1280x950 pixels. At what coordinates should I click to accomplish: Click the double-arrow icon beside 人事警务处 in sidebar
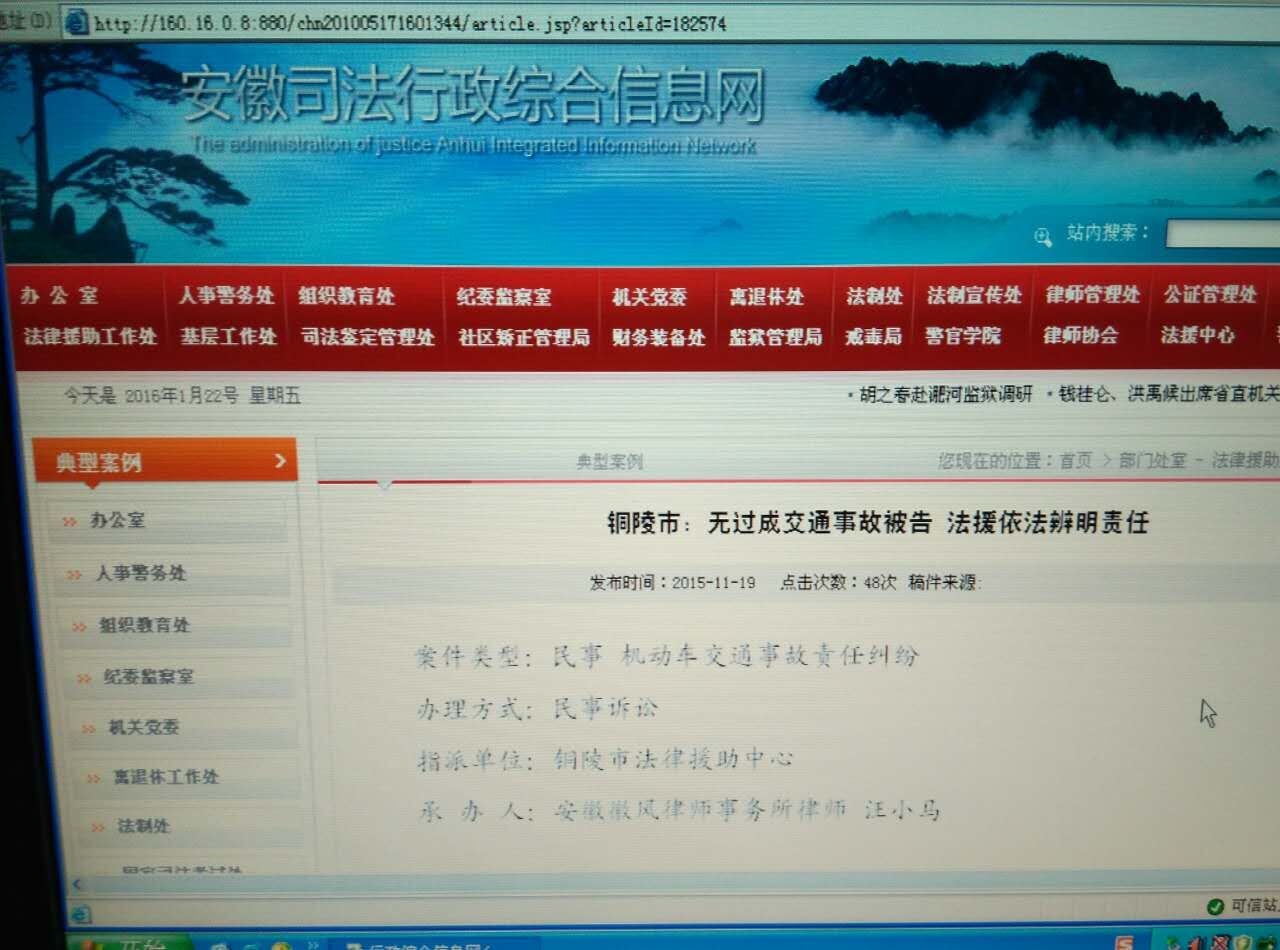[75, 575]
